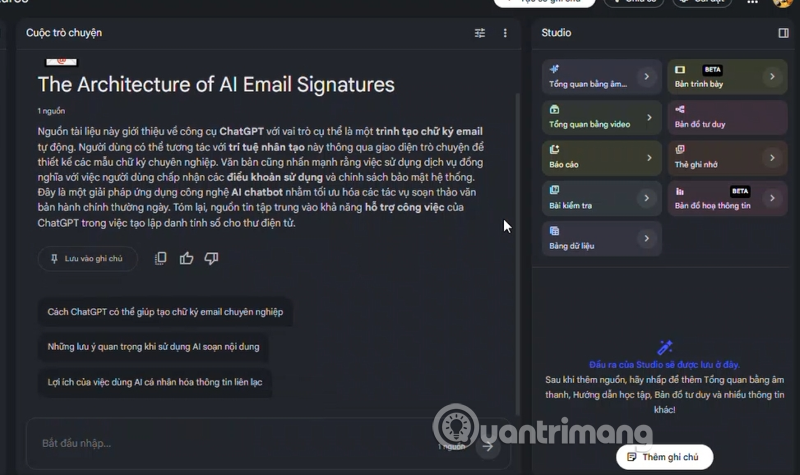Screen dimensions: 800x475
Task: Expand arrow on Báo cáo card
Action: coord(649,158)
